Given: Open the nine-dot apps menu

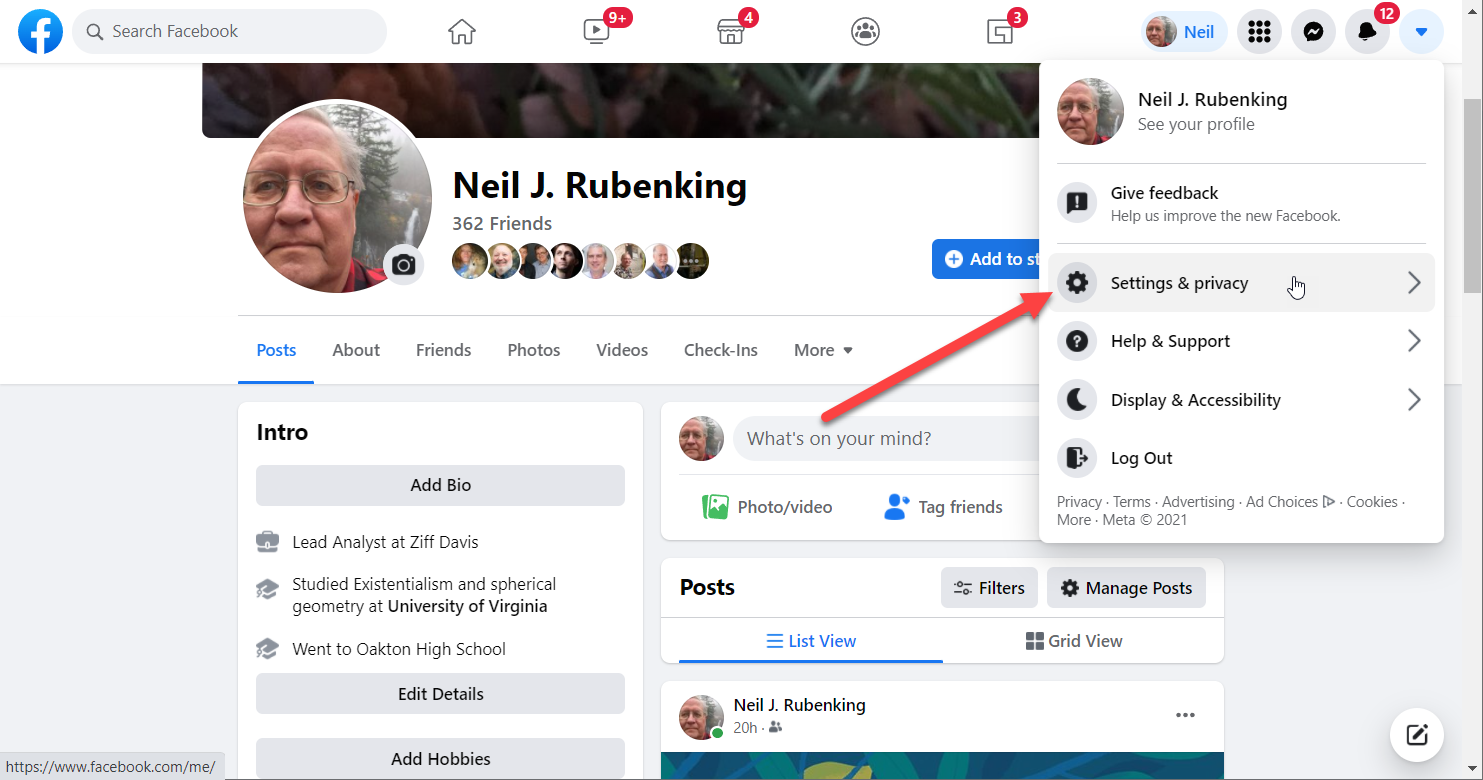Looking at the screenshot, I should coord(1259,32).
